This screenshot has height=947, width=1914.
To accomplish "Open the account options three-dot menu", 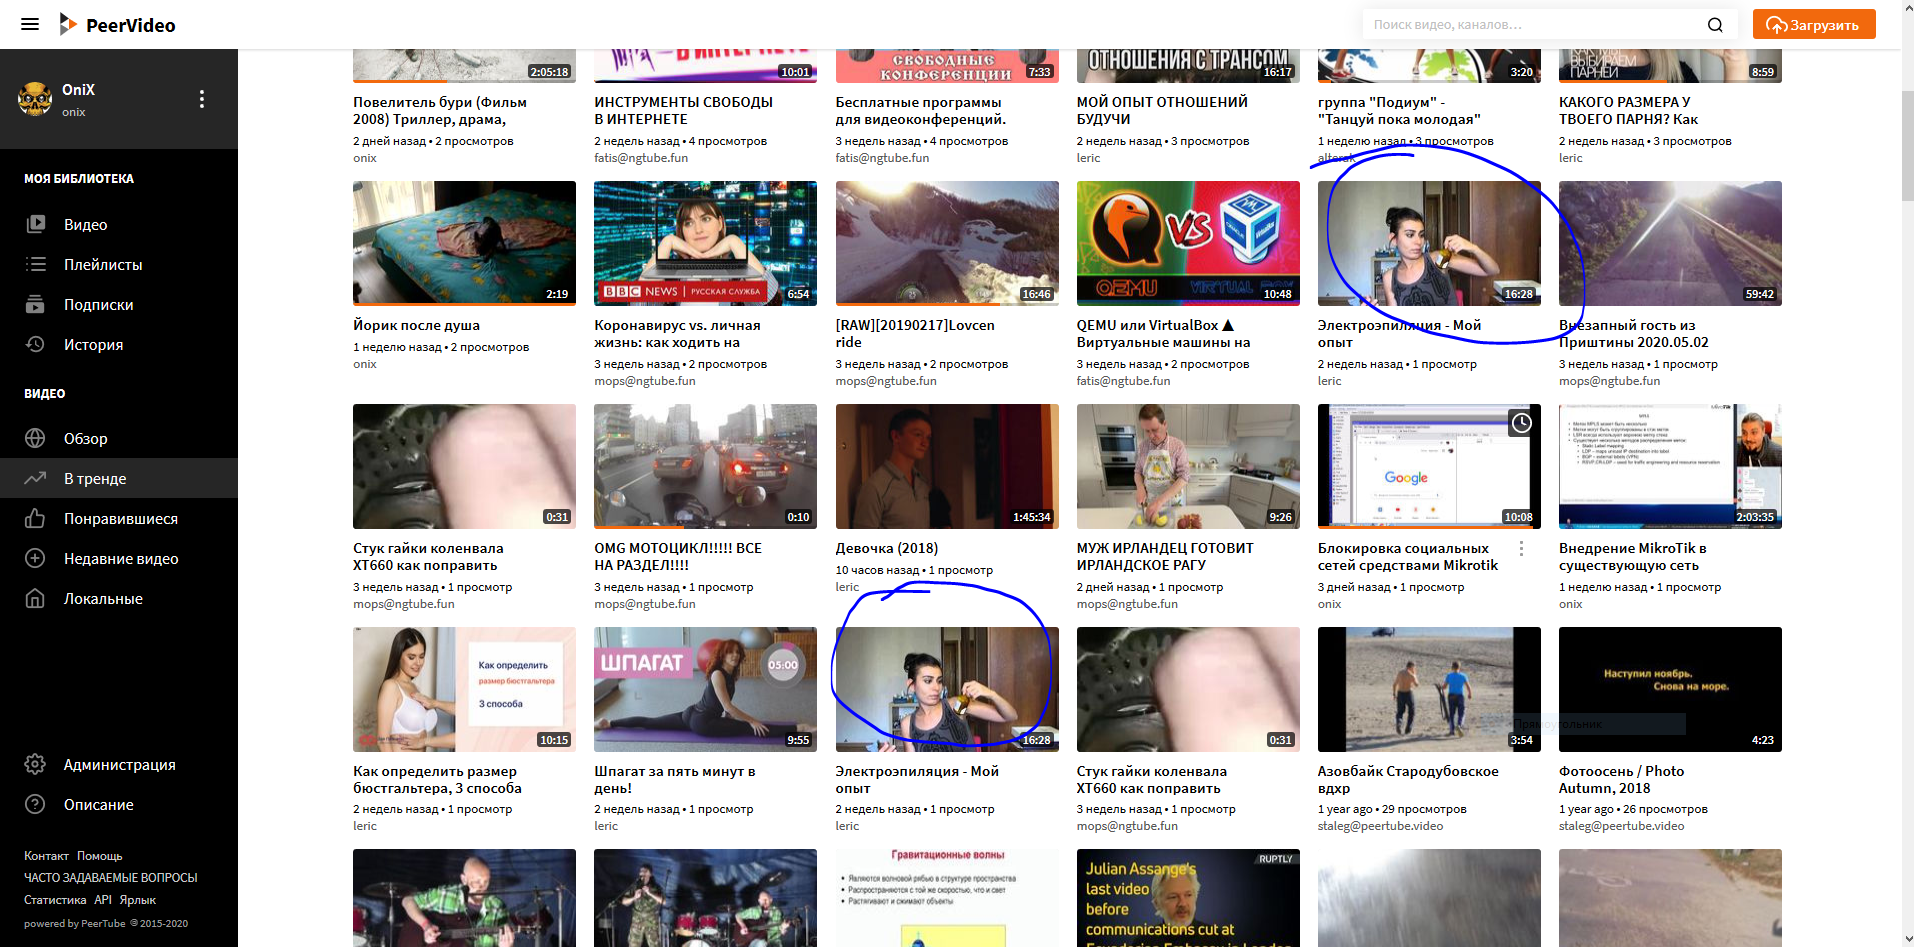I will click(201, 99).
